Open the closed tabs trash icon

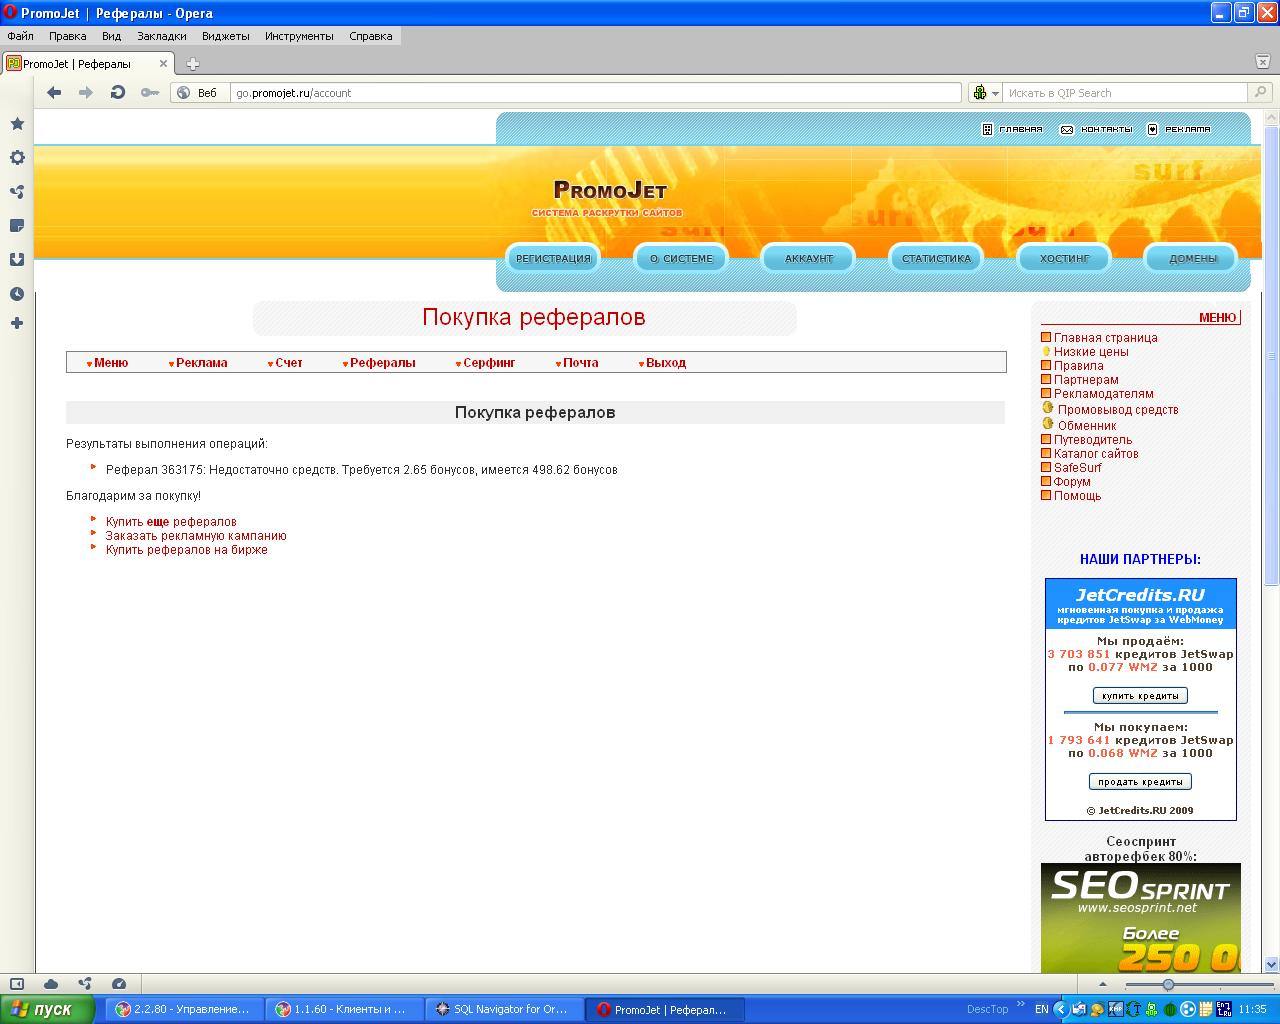coord(1262,61)
